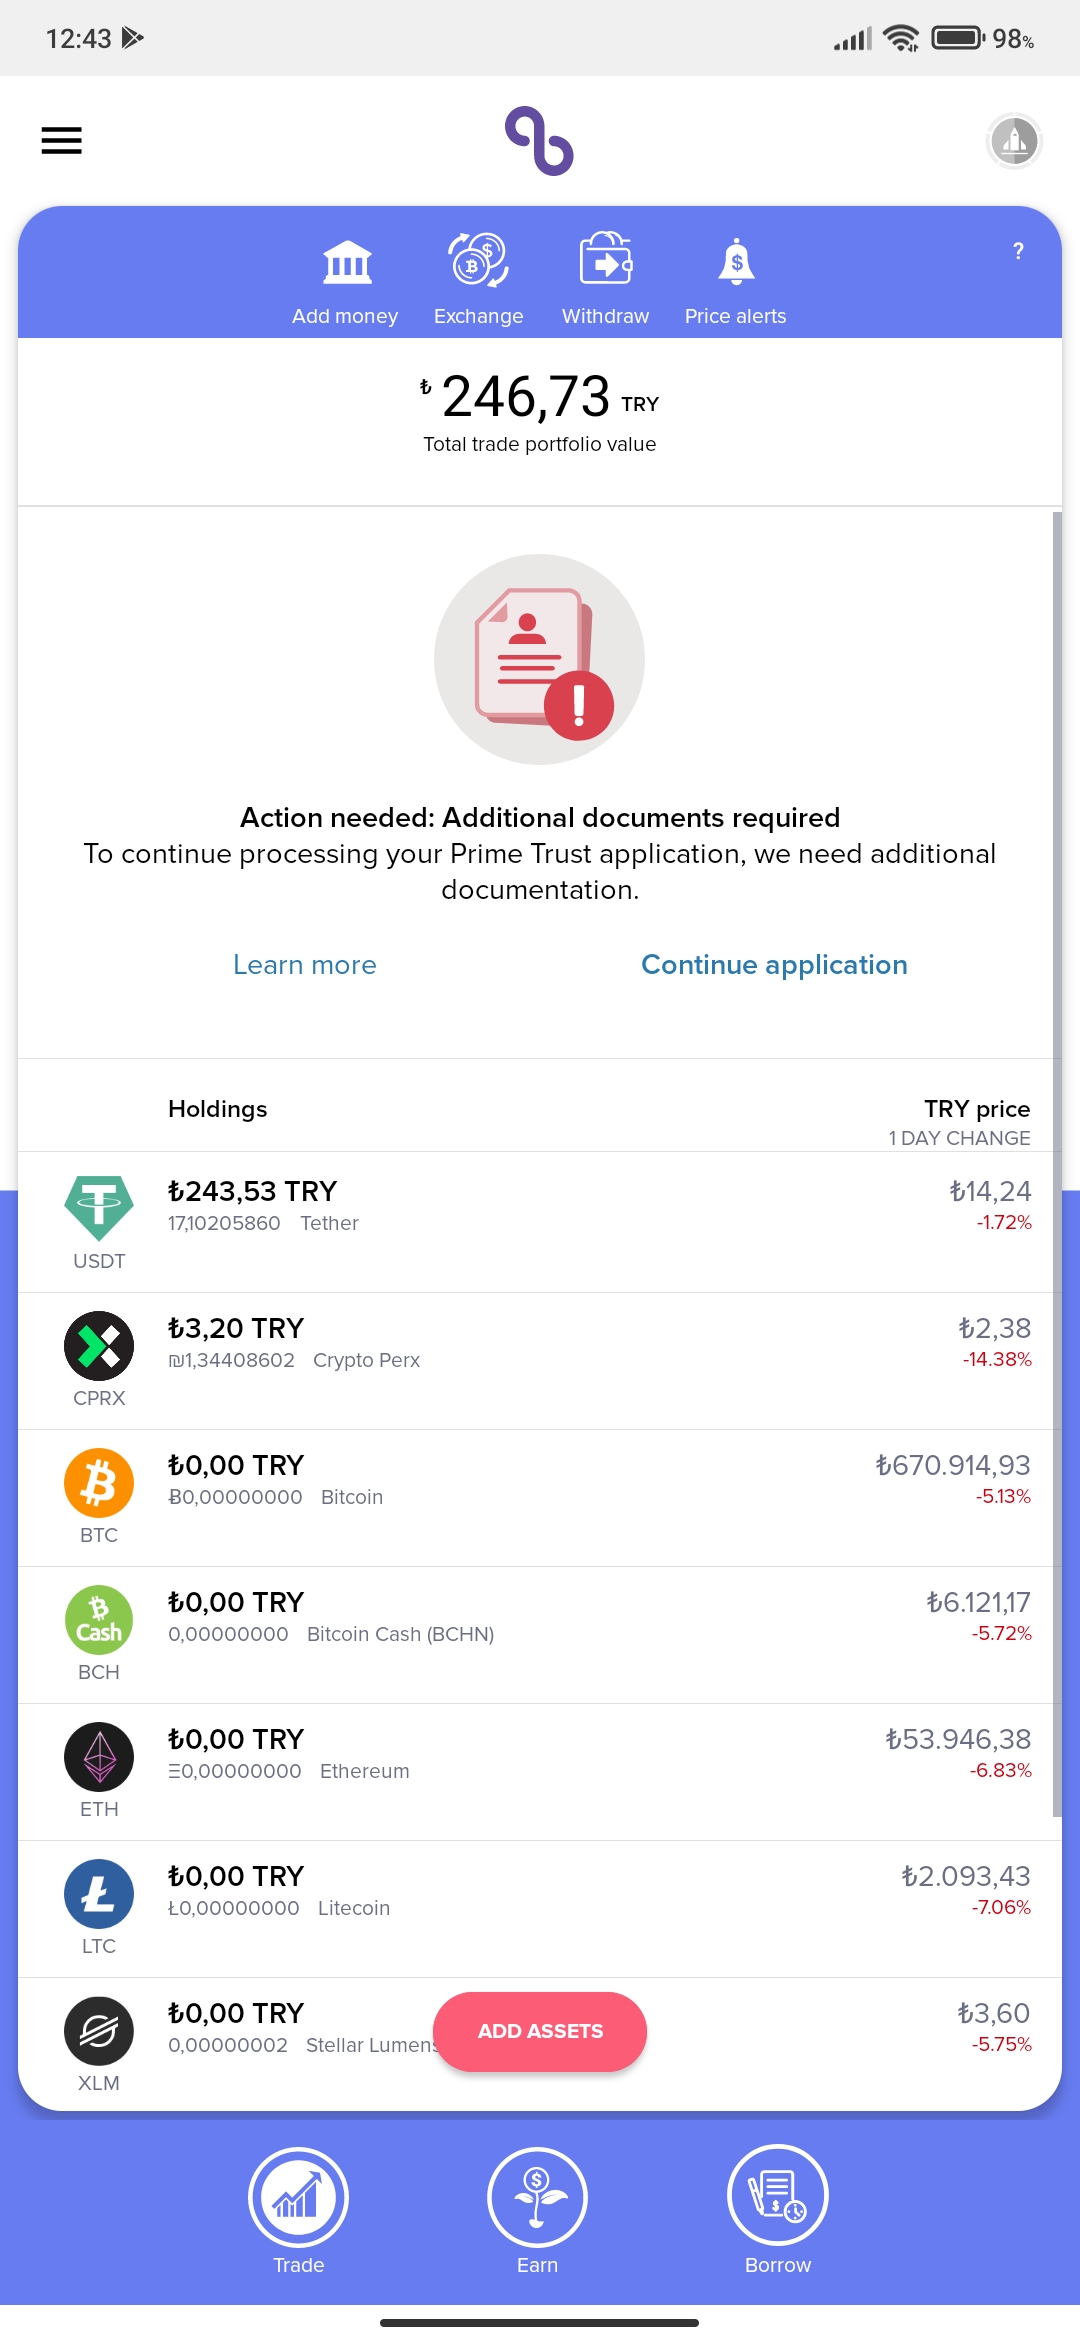Open the hamburger menu
The width and height of the screenshot is (1080, 2340).
61,141
